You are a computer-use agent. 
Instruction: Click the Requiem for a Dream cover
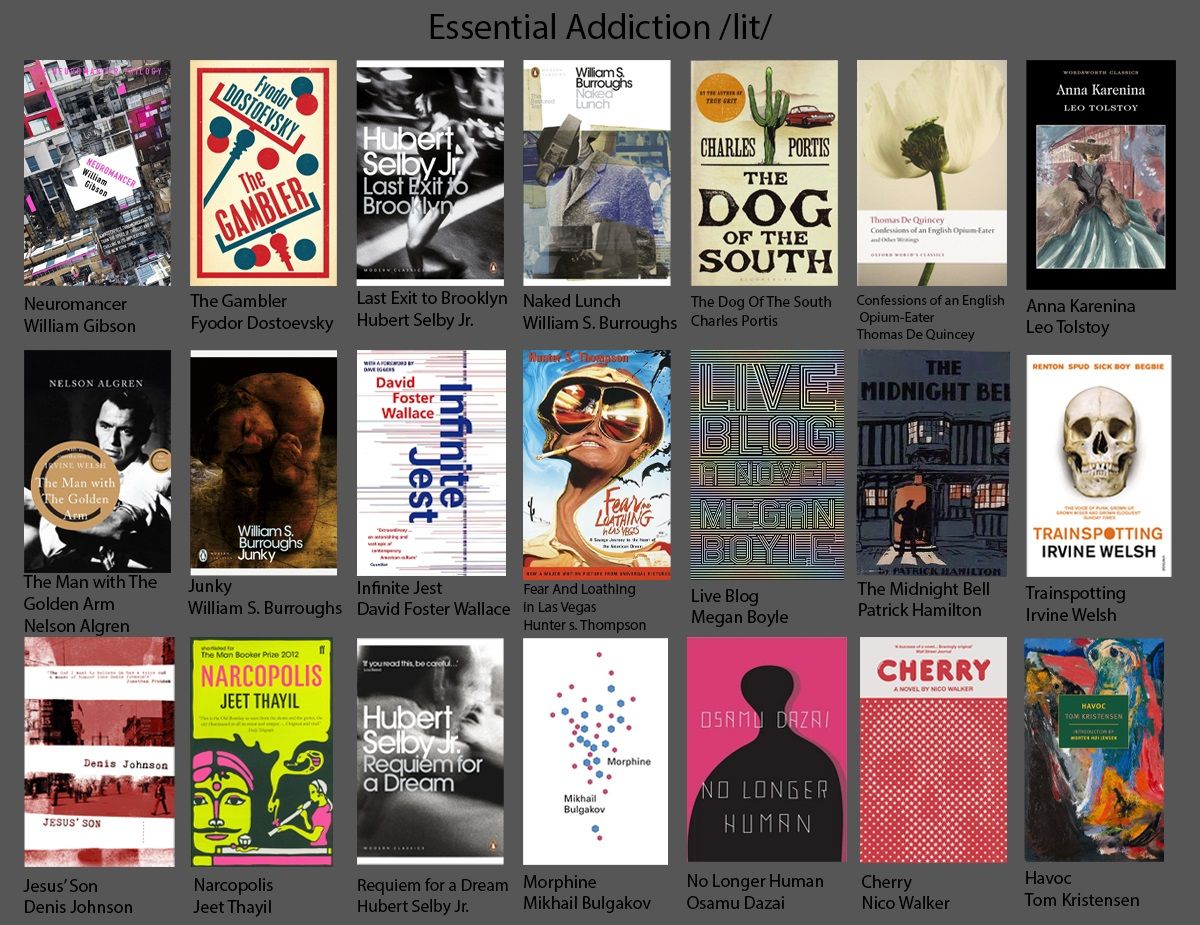[430, 751]
